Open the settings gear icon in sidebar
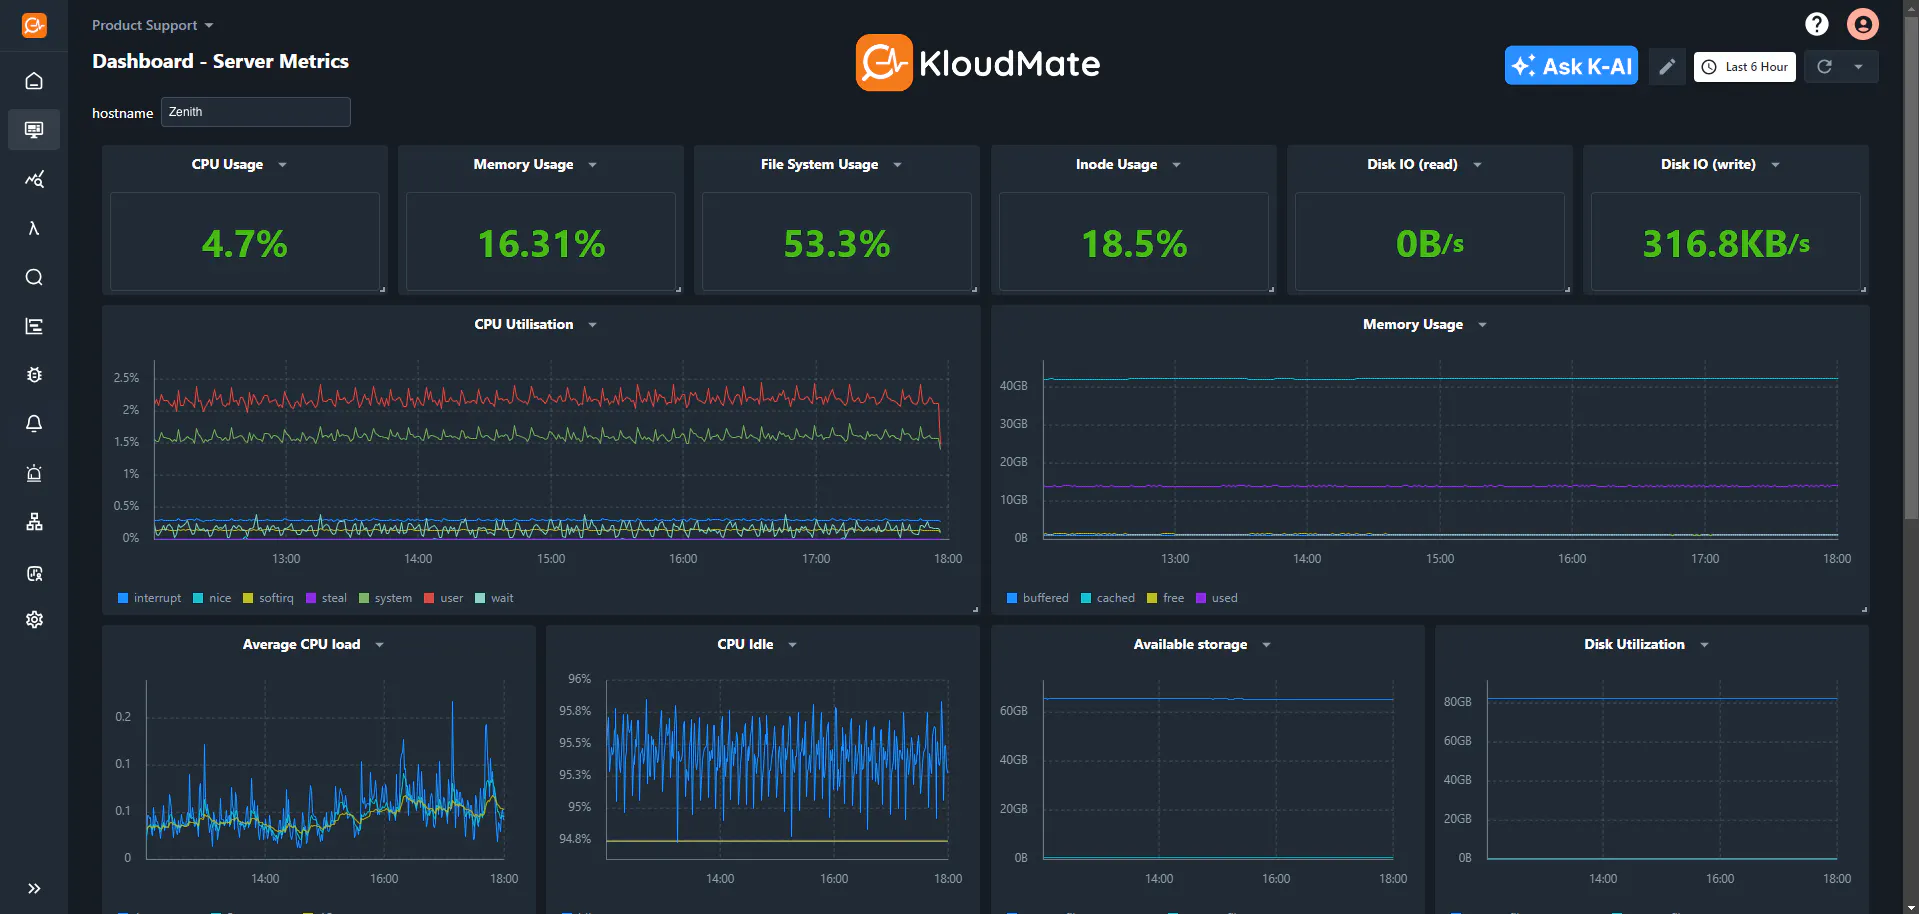Screen dimensions: 1919x914 [34, 620]
